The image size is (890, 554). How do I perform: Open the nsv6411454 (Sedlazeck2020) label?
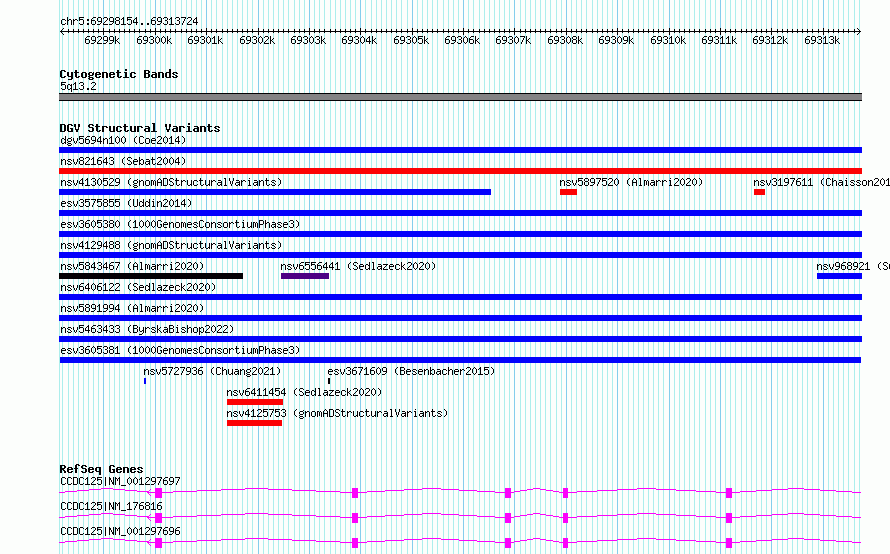(x=304, y=392)
